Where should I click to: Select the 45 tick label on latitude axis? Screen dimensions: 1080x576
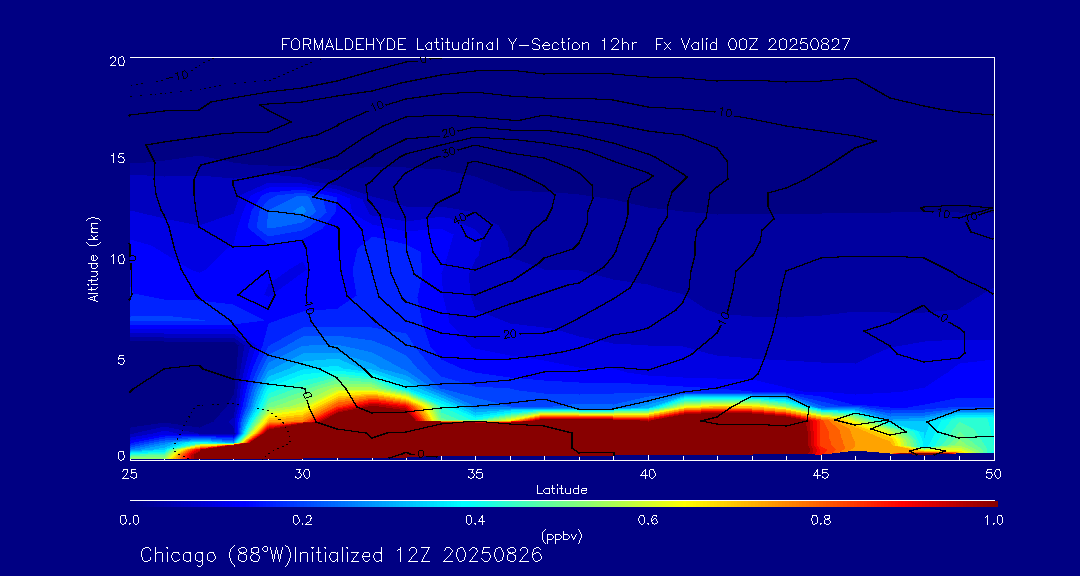click(821, 473)
